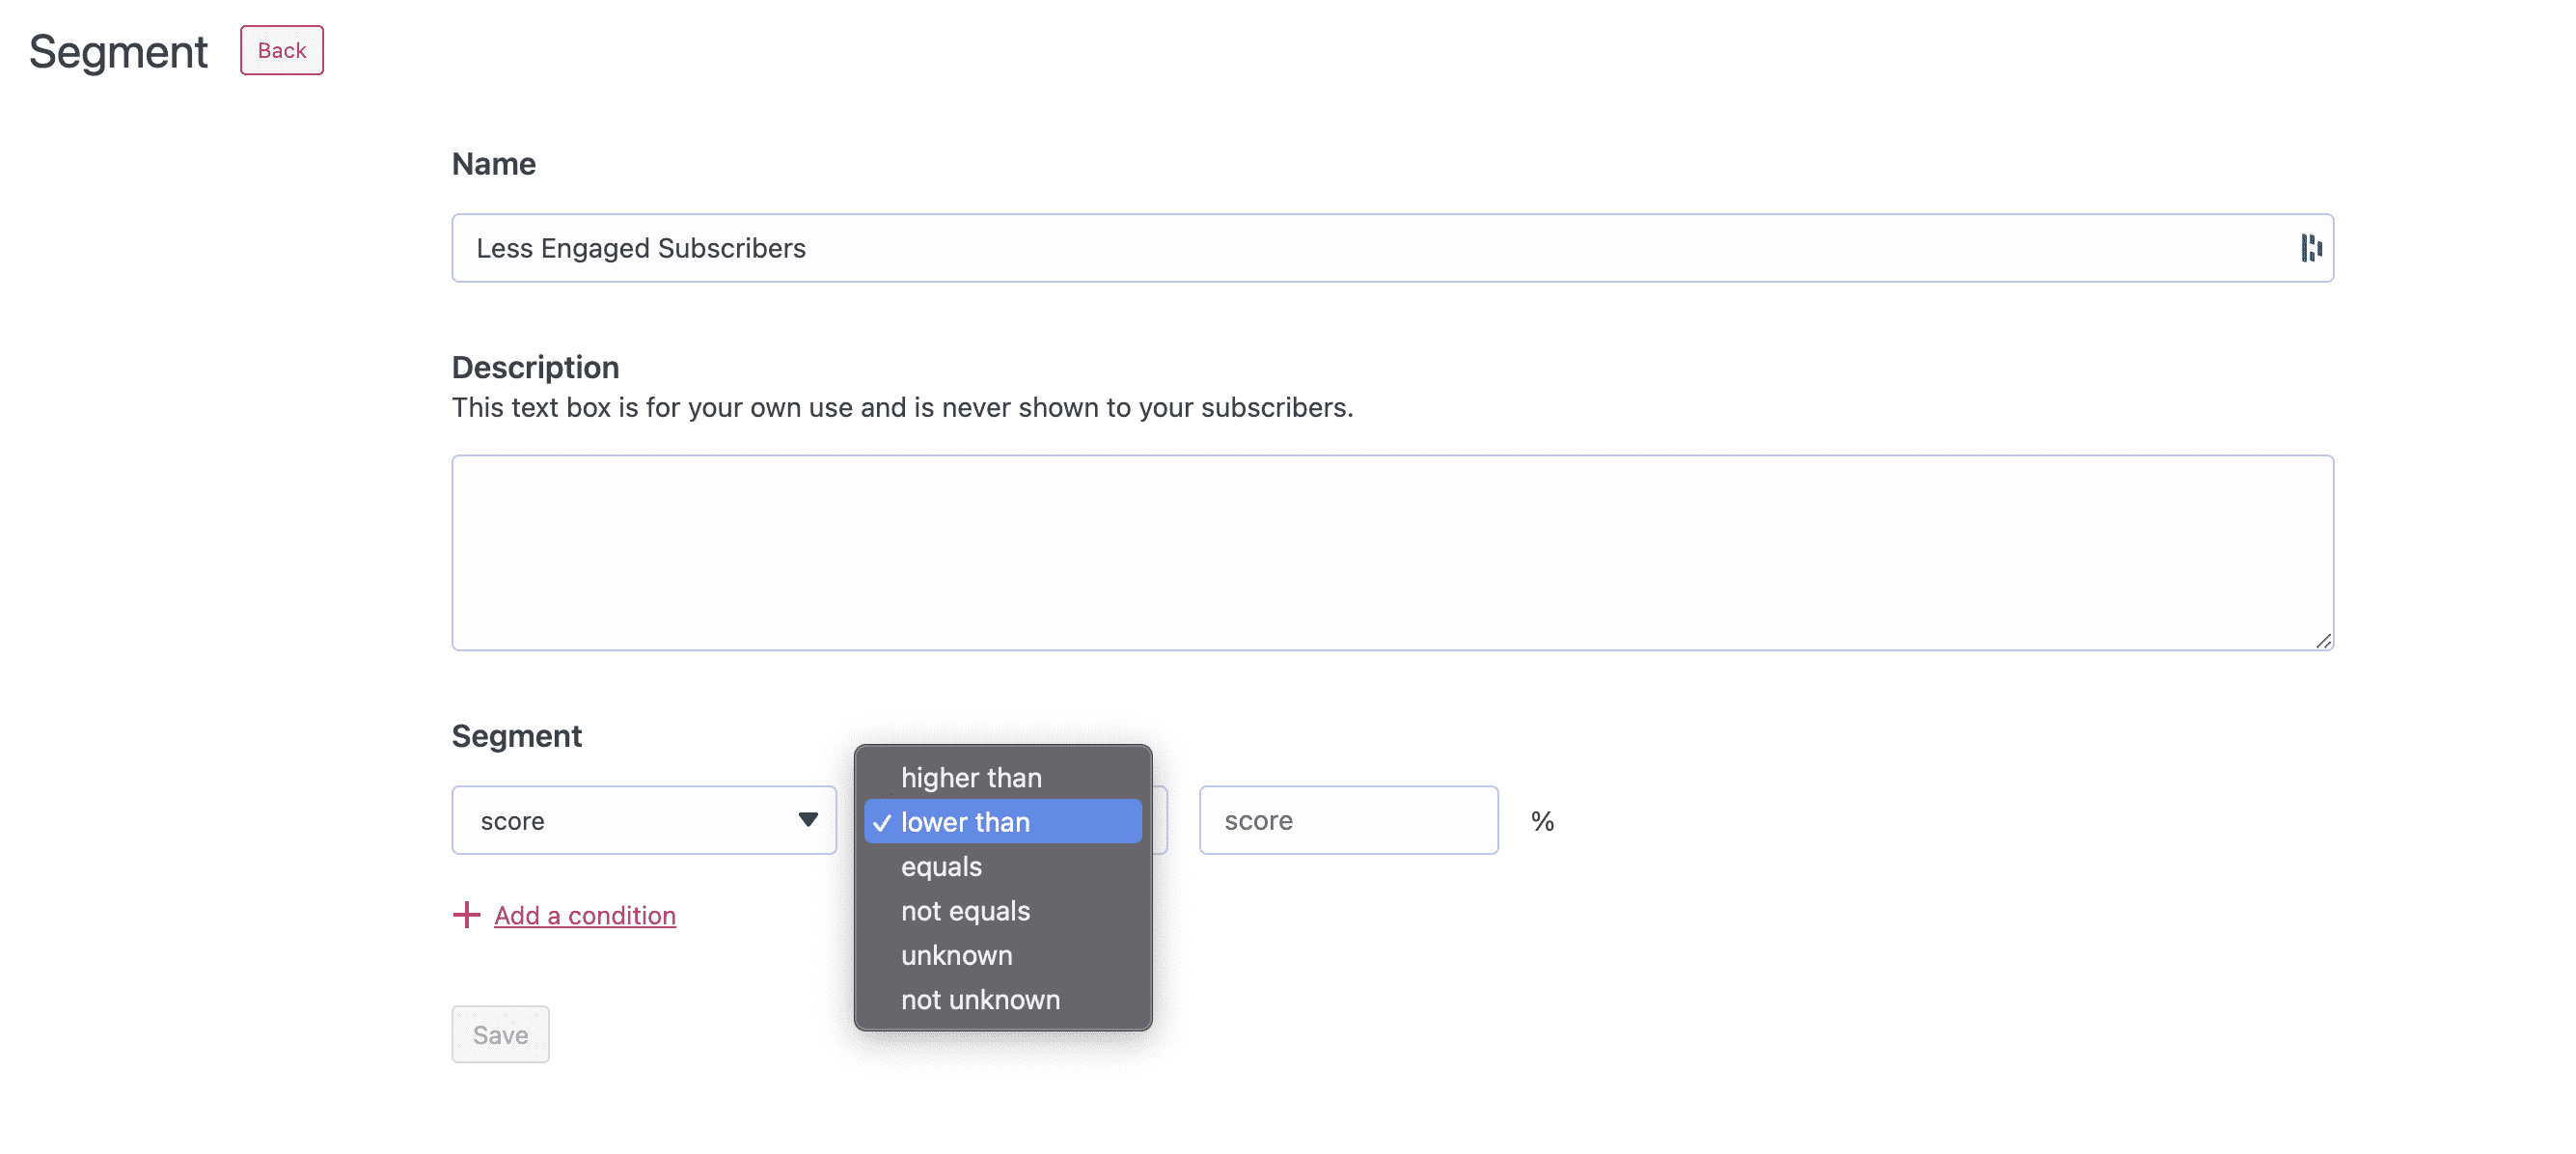Select 'not unknown' in the comparison menu
Viewport: 2576px width, 1154px height.
tap(980, 999)
